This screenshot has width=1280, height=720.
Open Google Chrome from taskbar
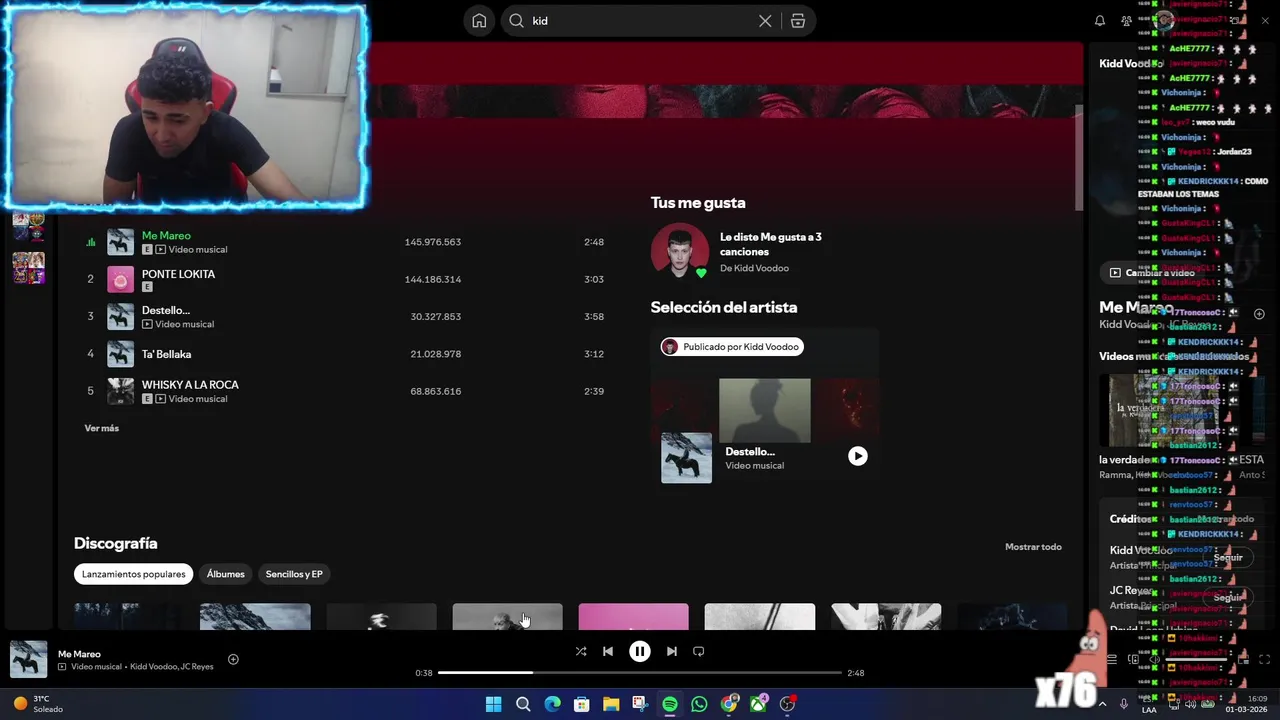729,704
